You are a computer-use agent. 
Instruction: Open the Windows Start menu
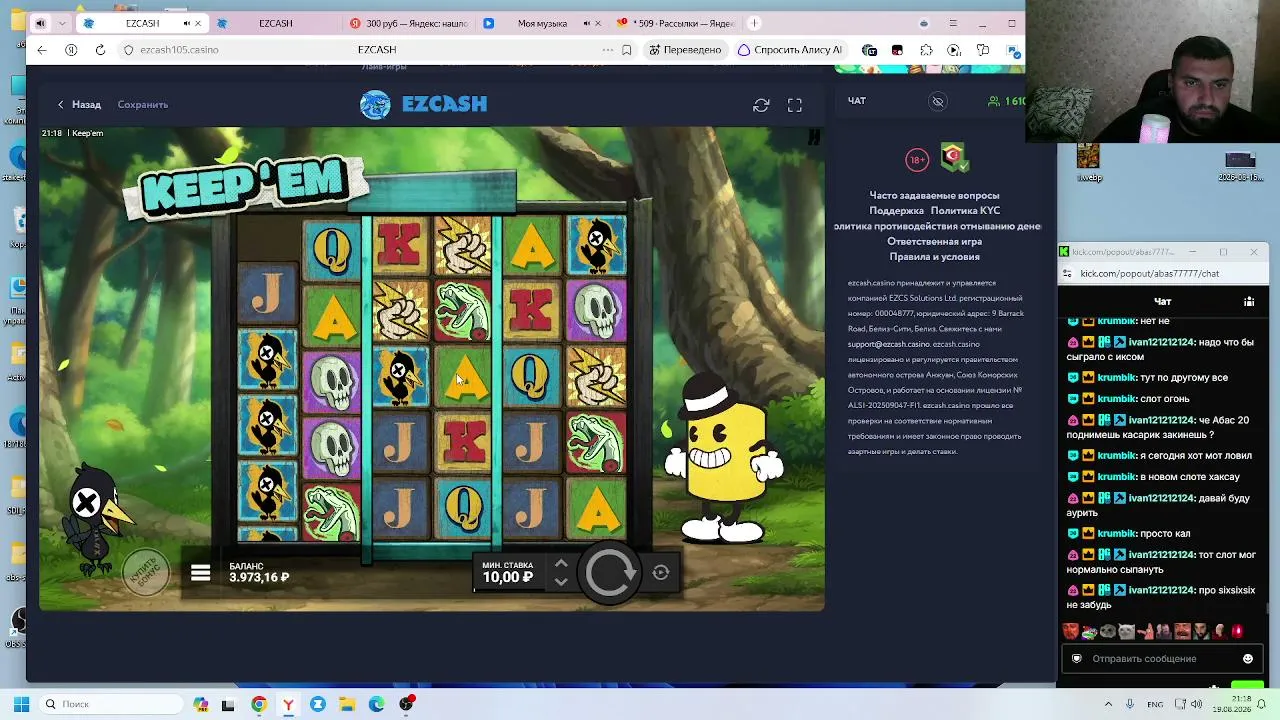pos(21,704)
